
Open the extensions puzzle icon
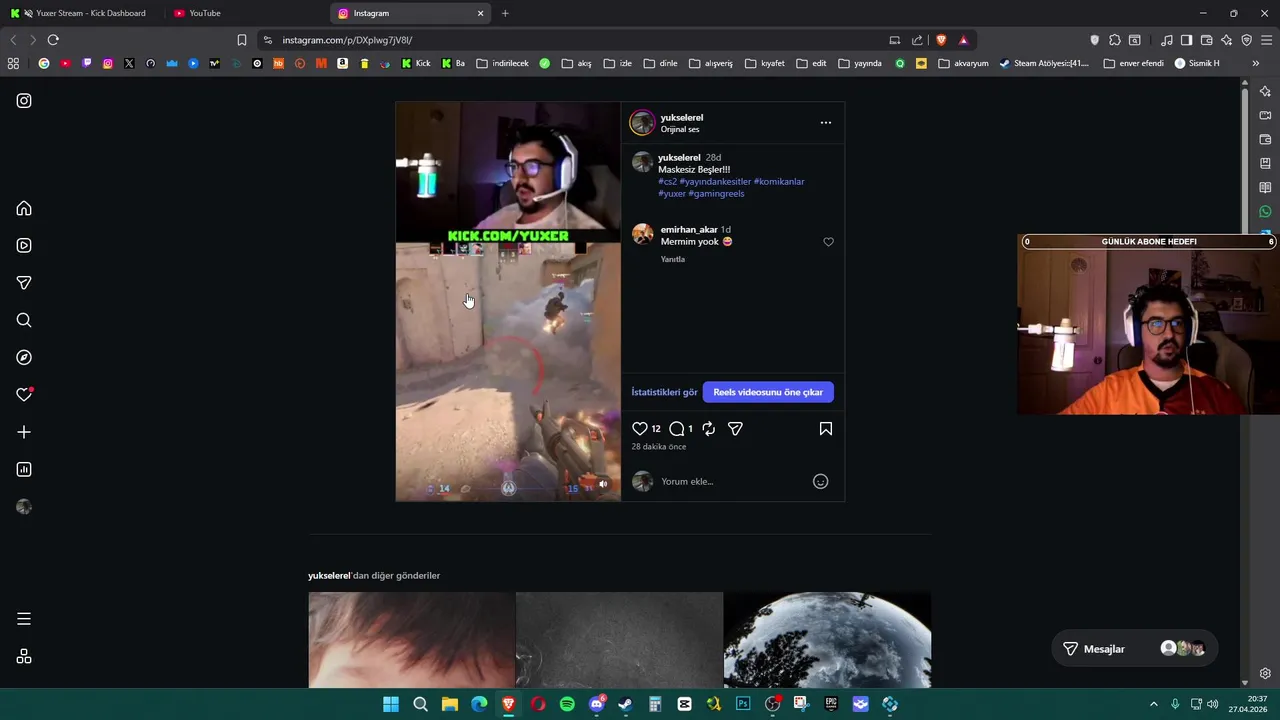[x=1114, y=40]
